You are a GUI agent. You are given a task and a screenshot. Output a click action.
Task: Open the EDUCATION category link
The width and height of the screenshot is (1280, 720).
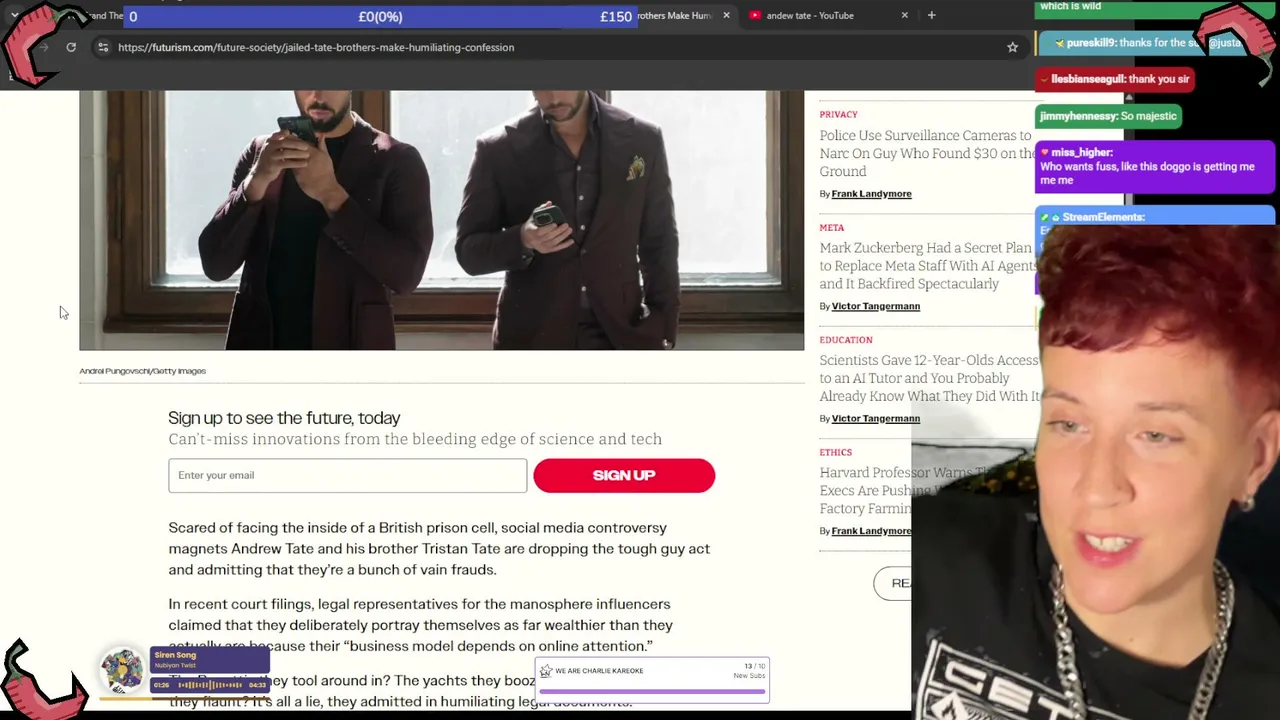click(x=846, y=340)
